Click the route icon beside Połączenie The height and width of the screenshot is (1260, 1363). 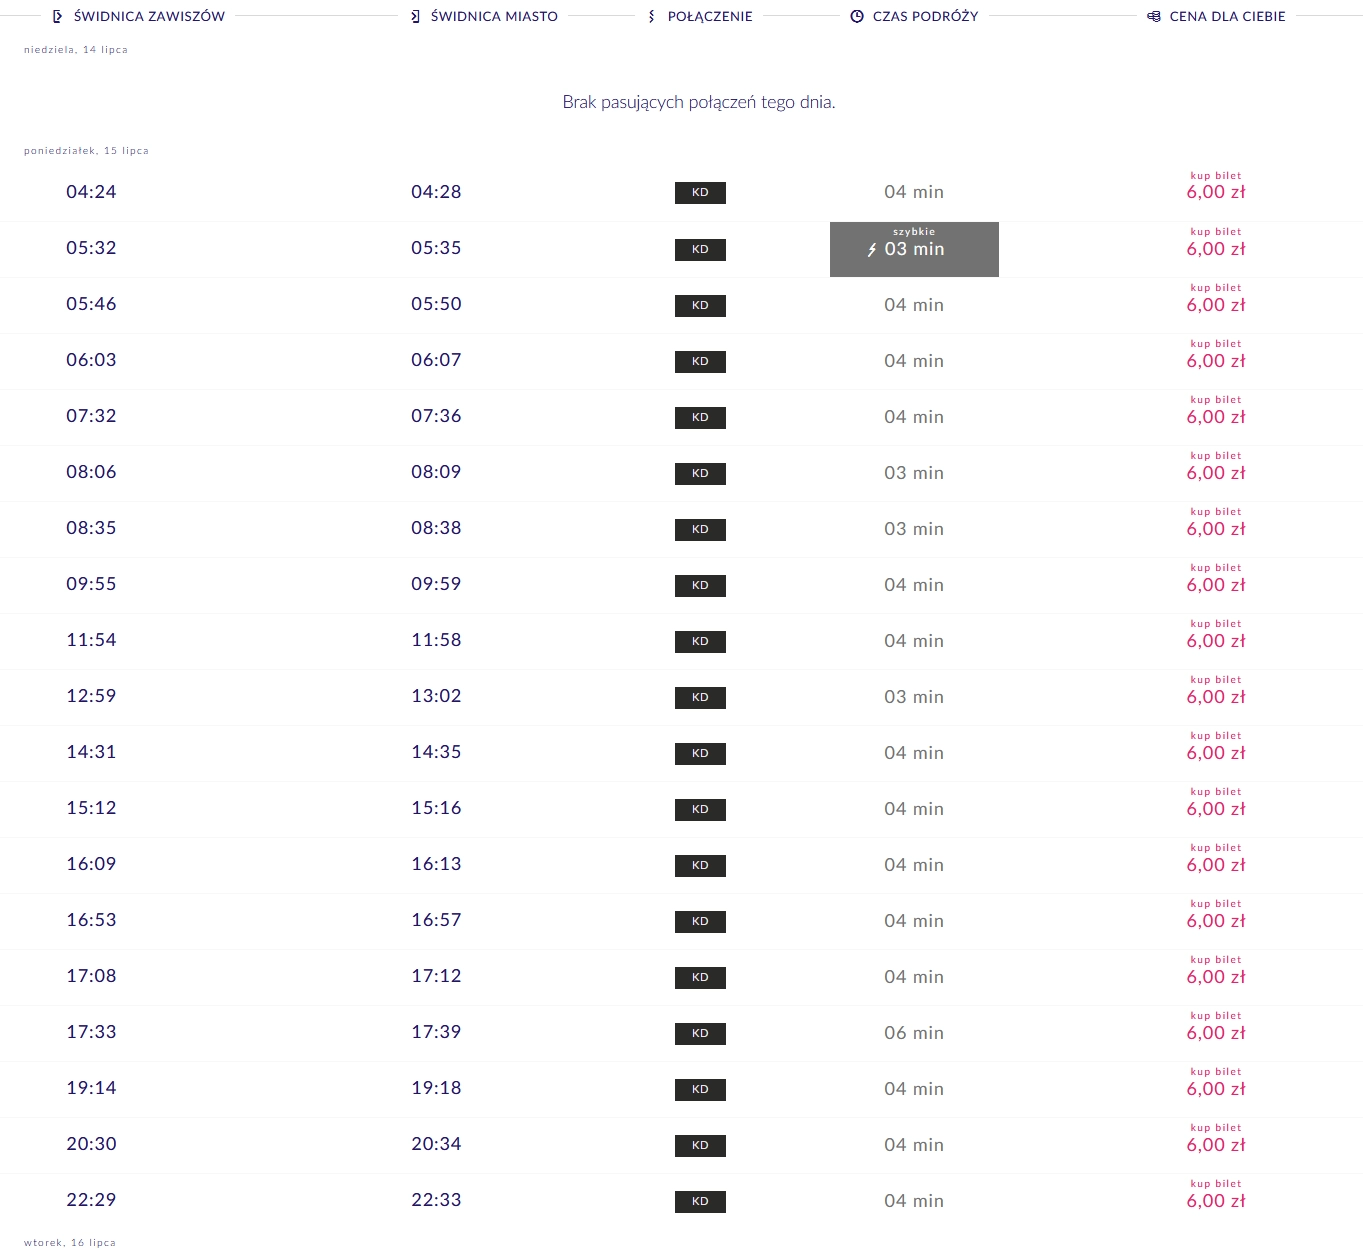[652, 17]
